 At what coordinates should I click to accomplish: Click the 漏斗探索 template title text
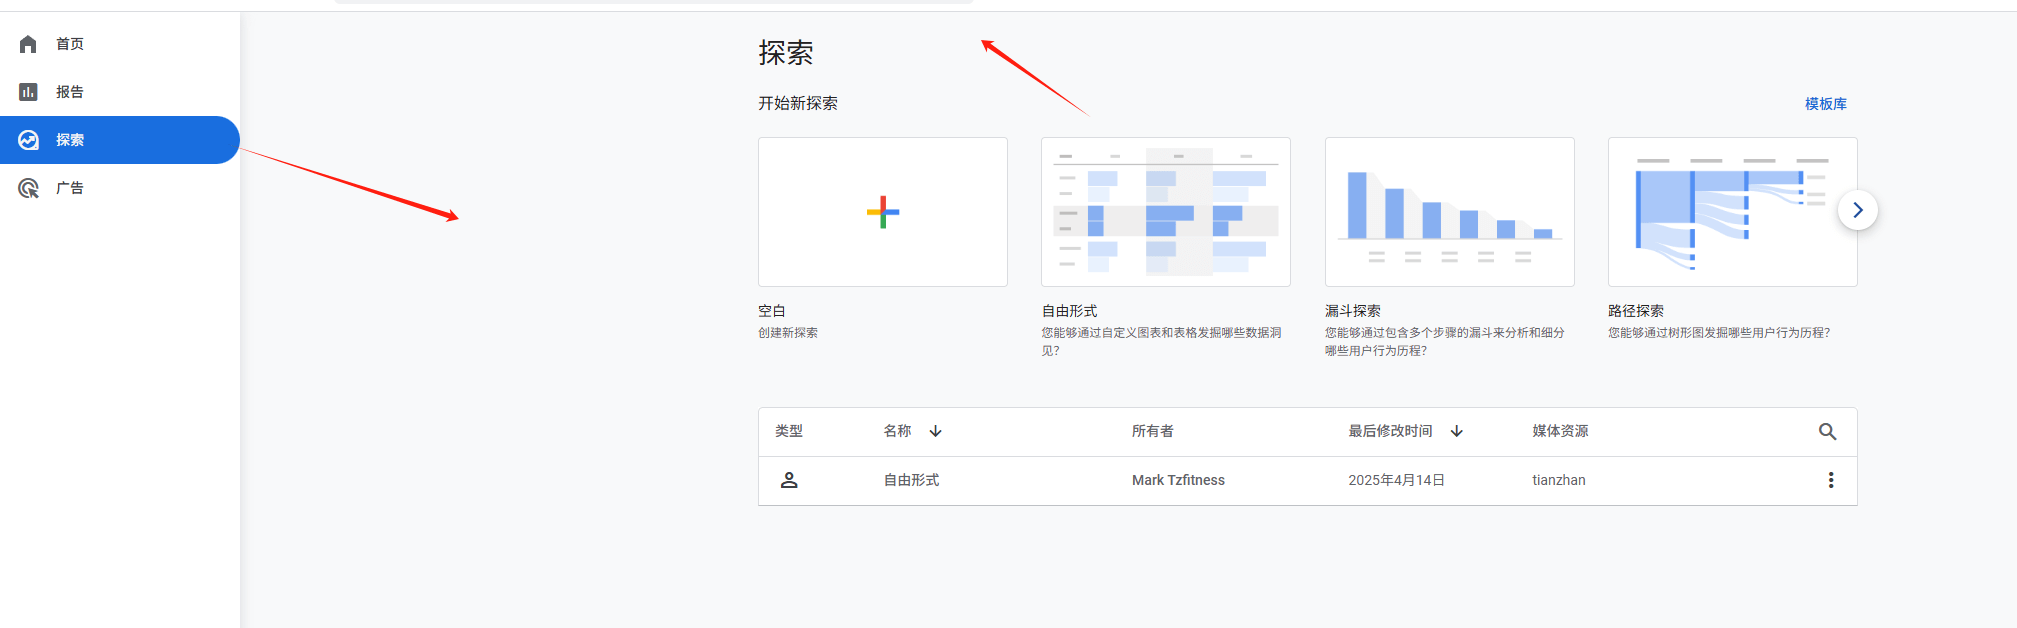[1353, 311]
